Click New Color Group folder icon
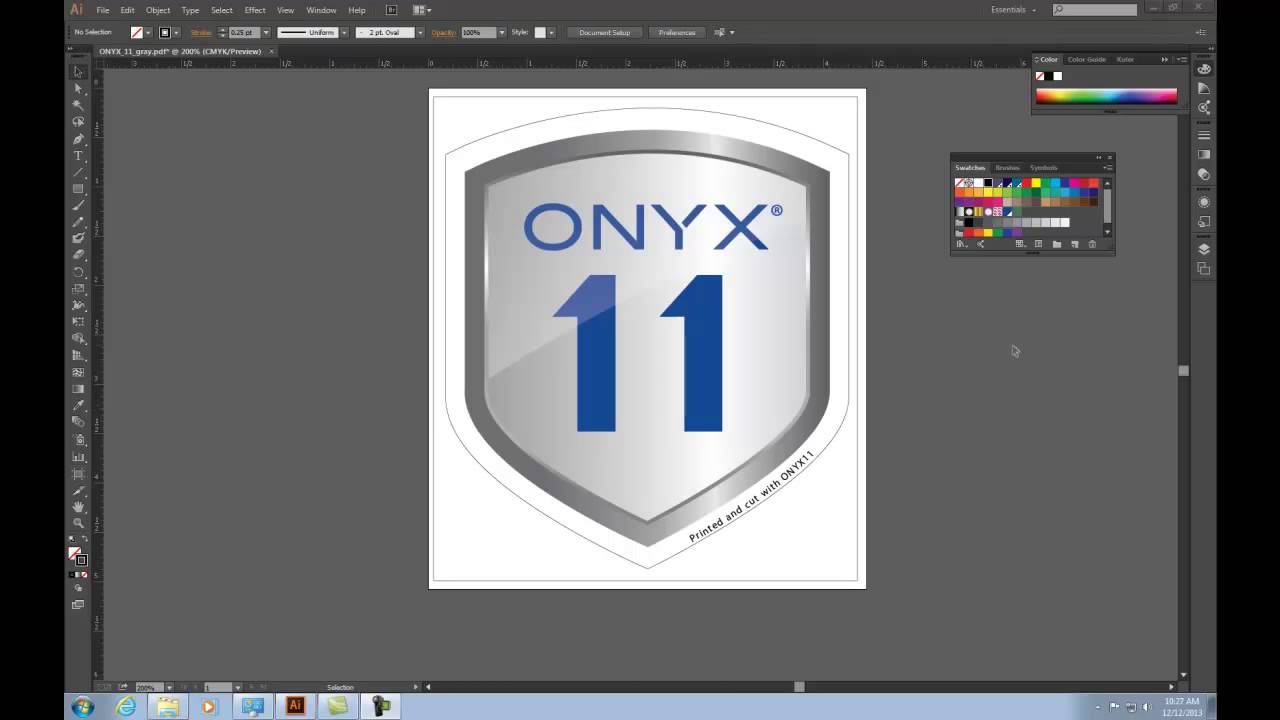The image size is (1280, 720). (1057, 244)
